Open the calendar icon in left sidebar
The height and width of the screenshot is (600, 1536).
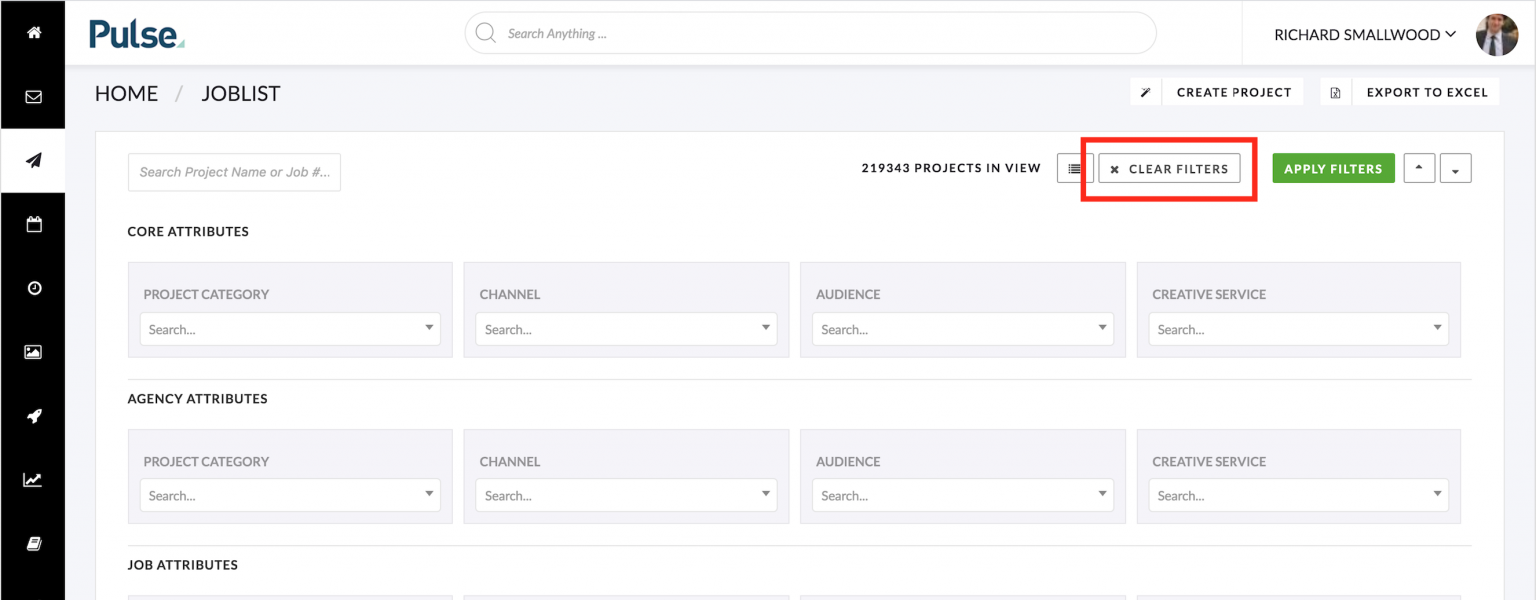coord(33,225)
